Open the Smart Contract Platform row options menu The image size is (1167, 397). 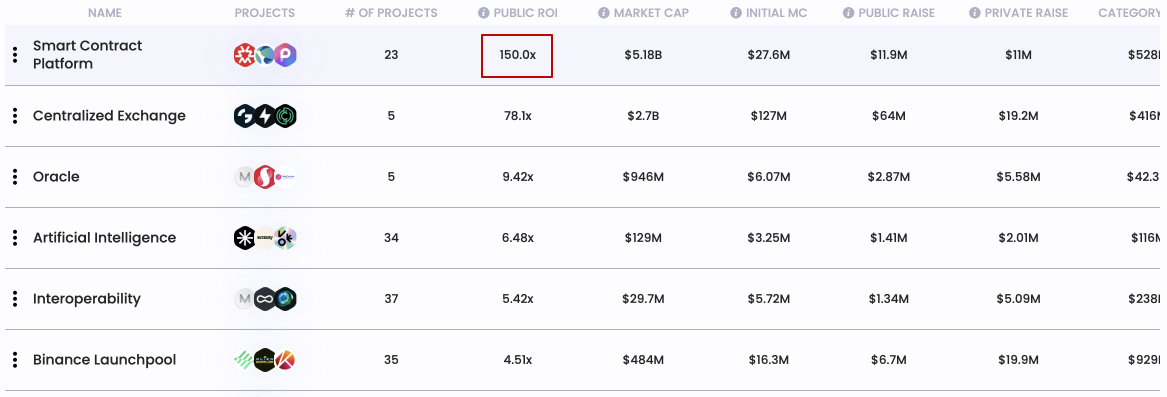[x=15, y=55]
